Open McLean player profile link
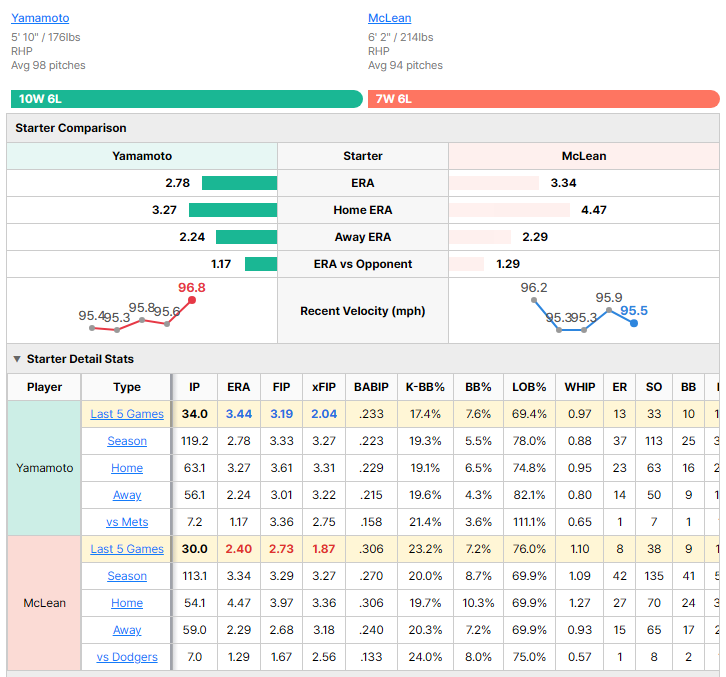 389,18
